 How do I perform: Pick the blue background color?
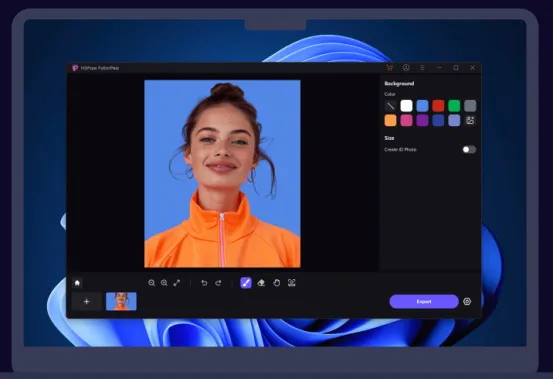click(x=422, y=106)
